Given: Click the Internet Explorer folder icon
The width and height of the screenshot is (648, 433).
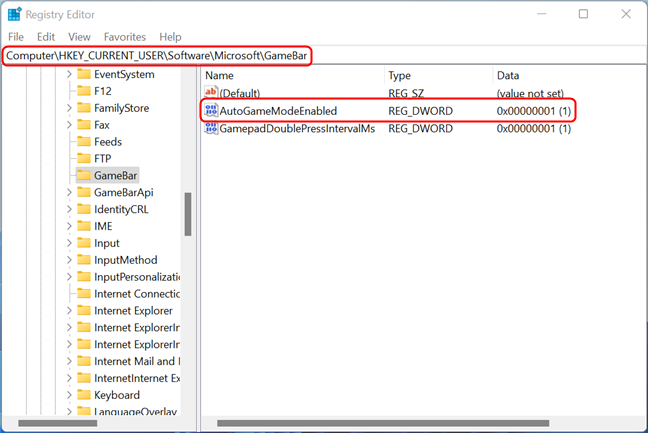Looking at the screenshot, I should (x=84, y=311).
